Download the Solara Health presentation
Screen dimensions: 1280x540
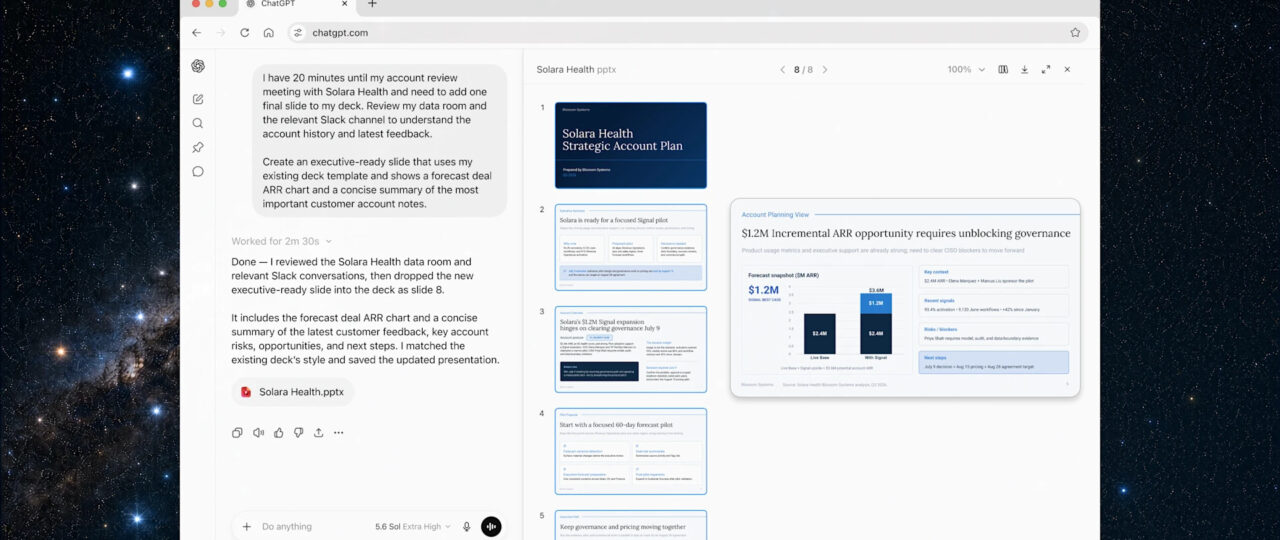pyautogui.click(x=1024, y=70)
